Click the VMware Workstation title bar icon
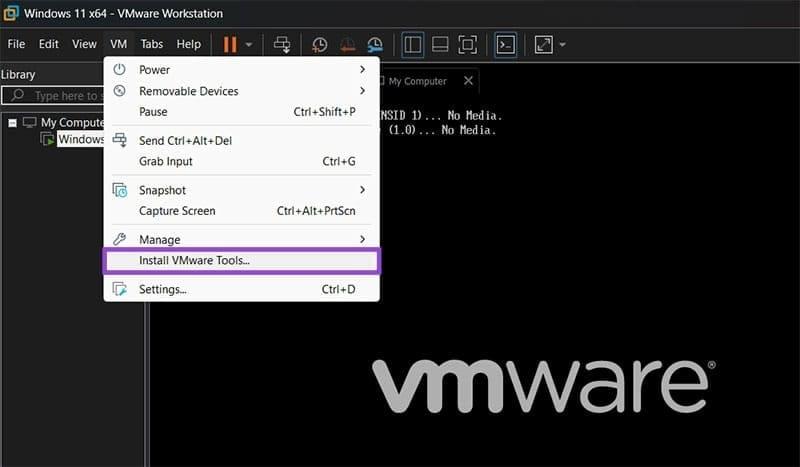The image size is (800, 467). [x=11, y=13]
